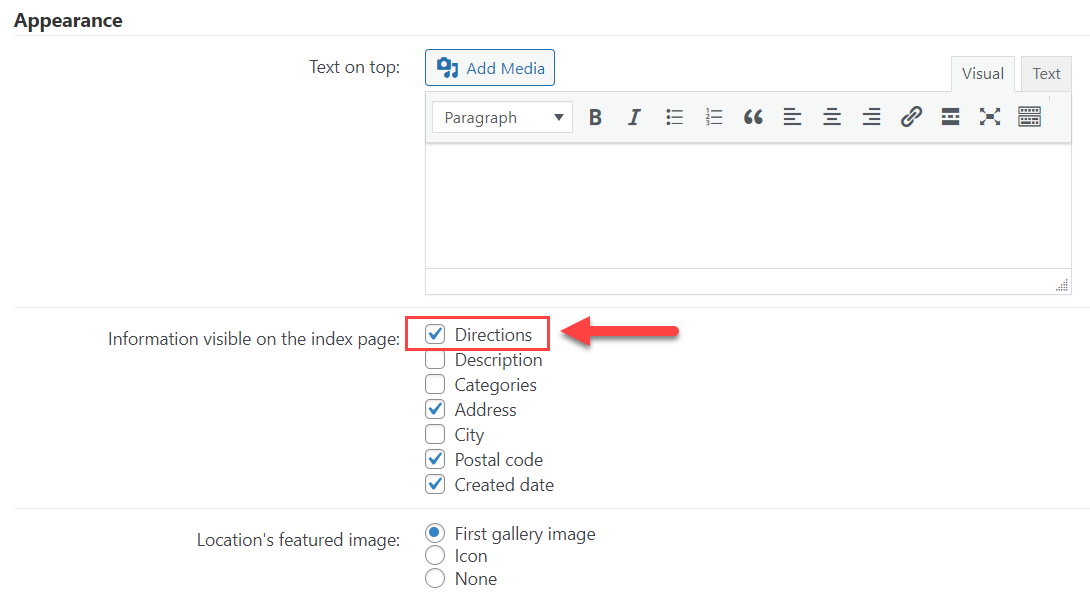
Task: Select None for featured image
Action: (x=435, y=578)
